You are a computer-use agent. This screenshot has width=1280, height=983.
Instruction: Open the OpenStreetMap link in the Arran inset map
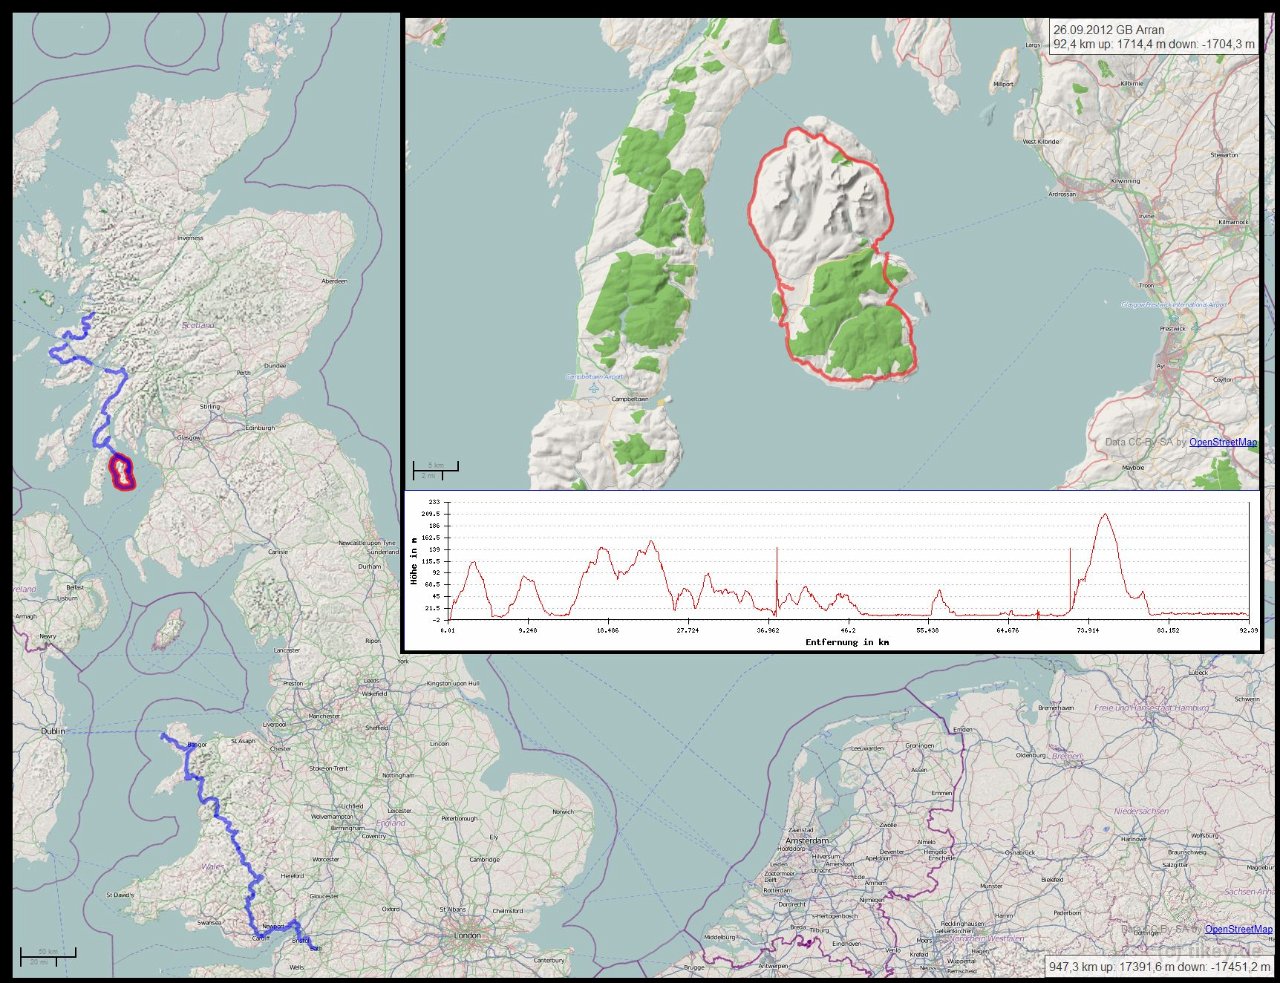pyautogui.click(x=1223, y=442)
